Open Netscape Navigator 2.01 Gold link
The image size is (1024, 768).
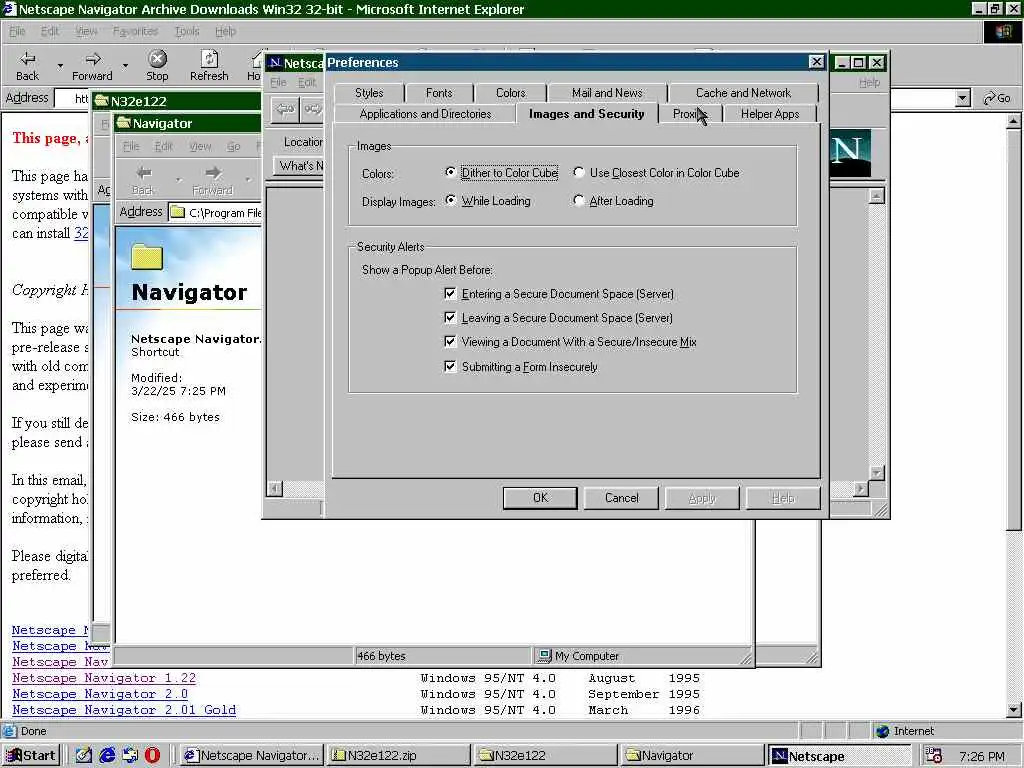click(124, 710)
